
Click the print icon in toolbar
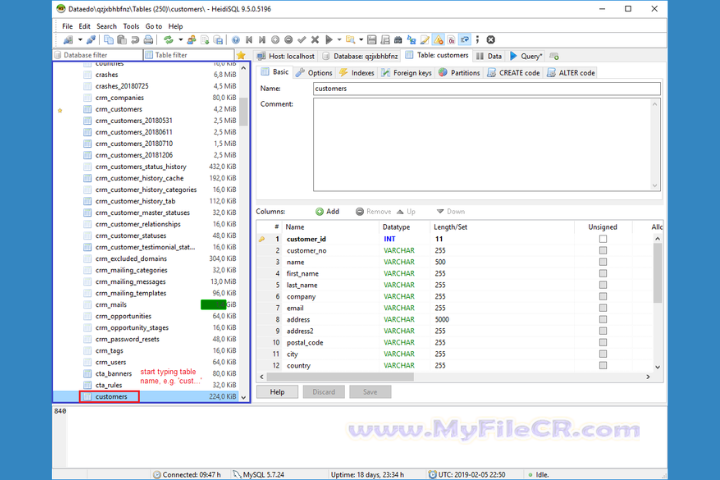coord(148,40)
